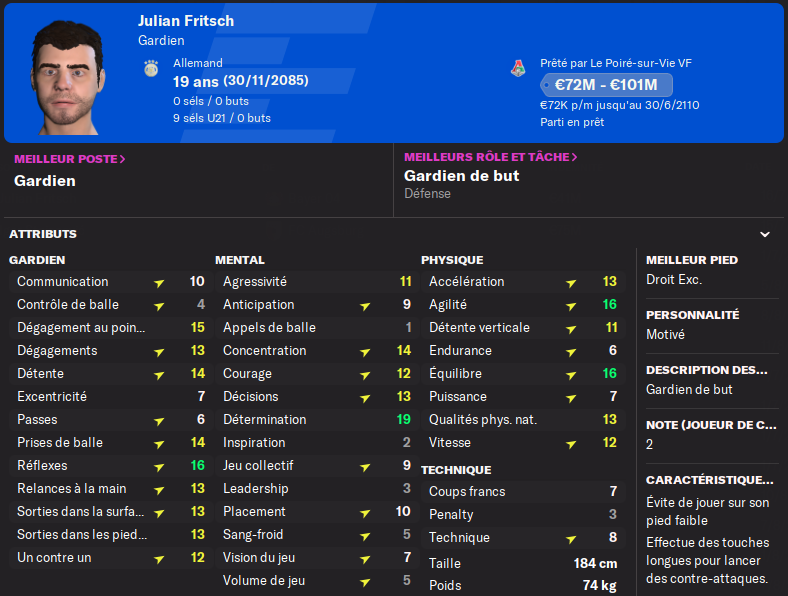Click the €72M - €101M value badge

(x=606, y=85)
